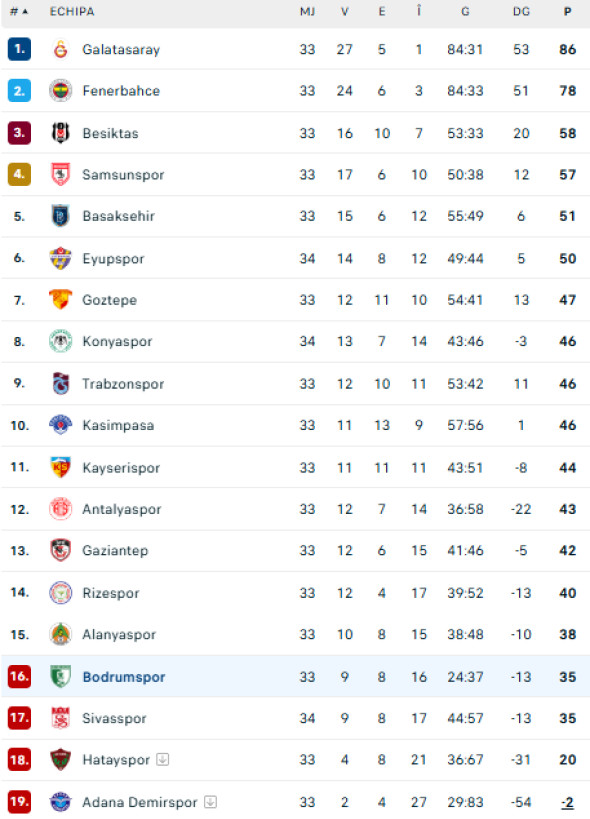
Task: Sort table by the # rank column
Action: click(x=19, y=11)
